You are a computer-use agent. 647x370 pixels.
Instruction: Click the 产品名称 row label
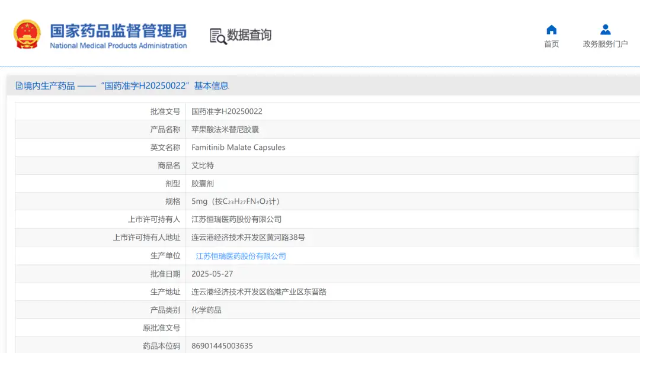coord(165,130)
